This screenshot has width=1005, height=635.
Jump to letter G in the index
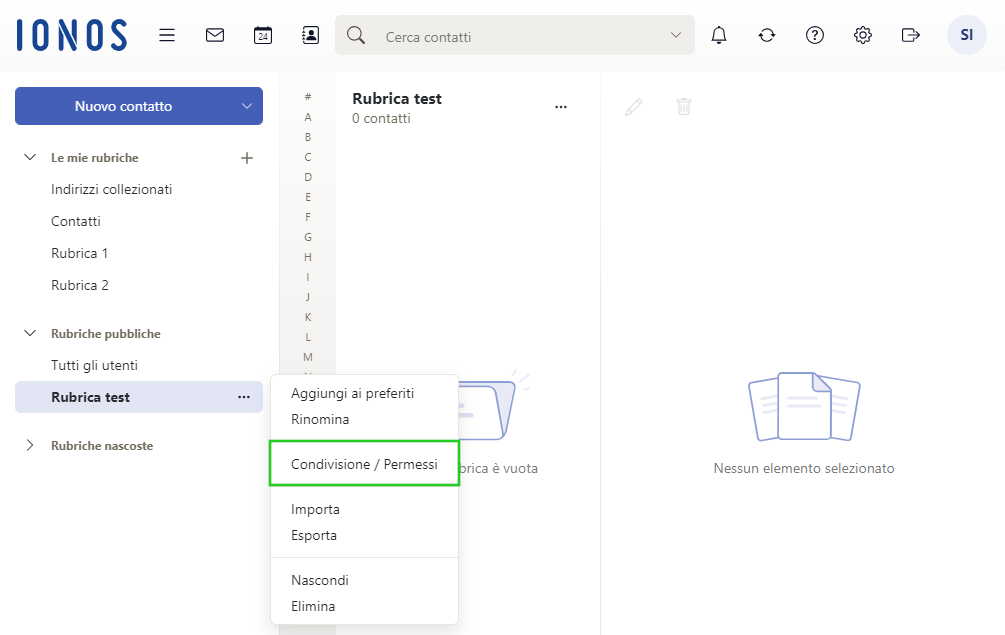click(x=308, y=237)
